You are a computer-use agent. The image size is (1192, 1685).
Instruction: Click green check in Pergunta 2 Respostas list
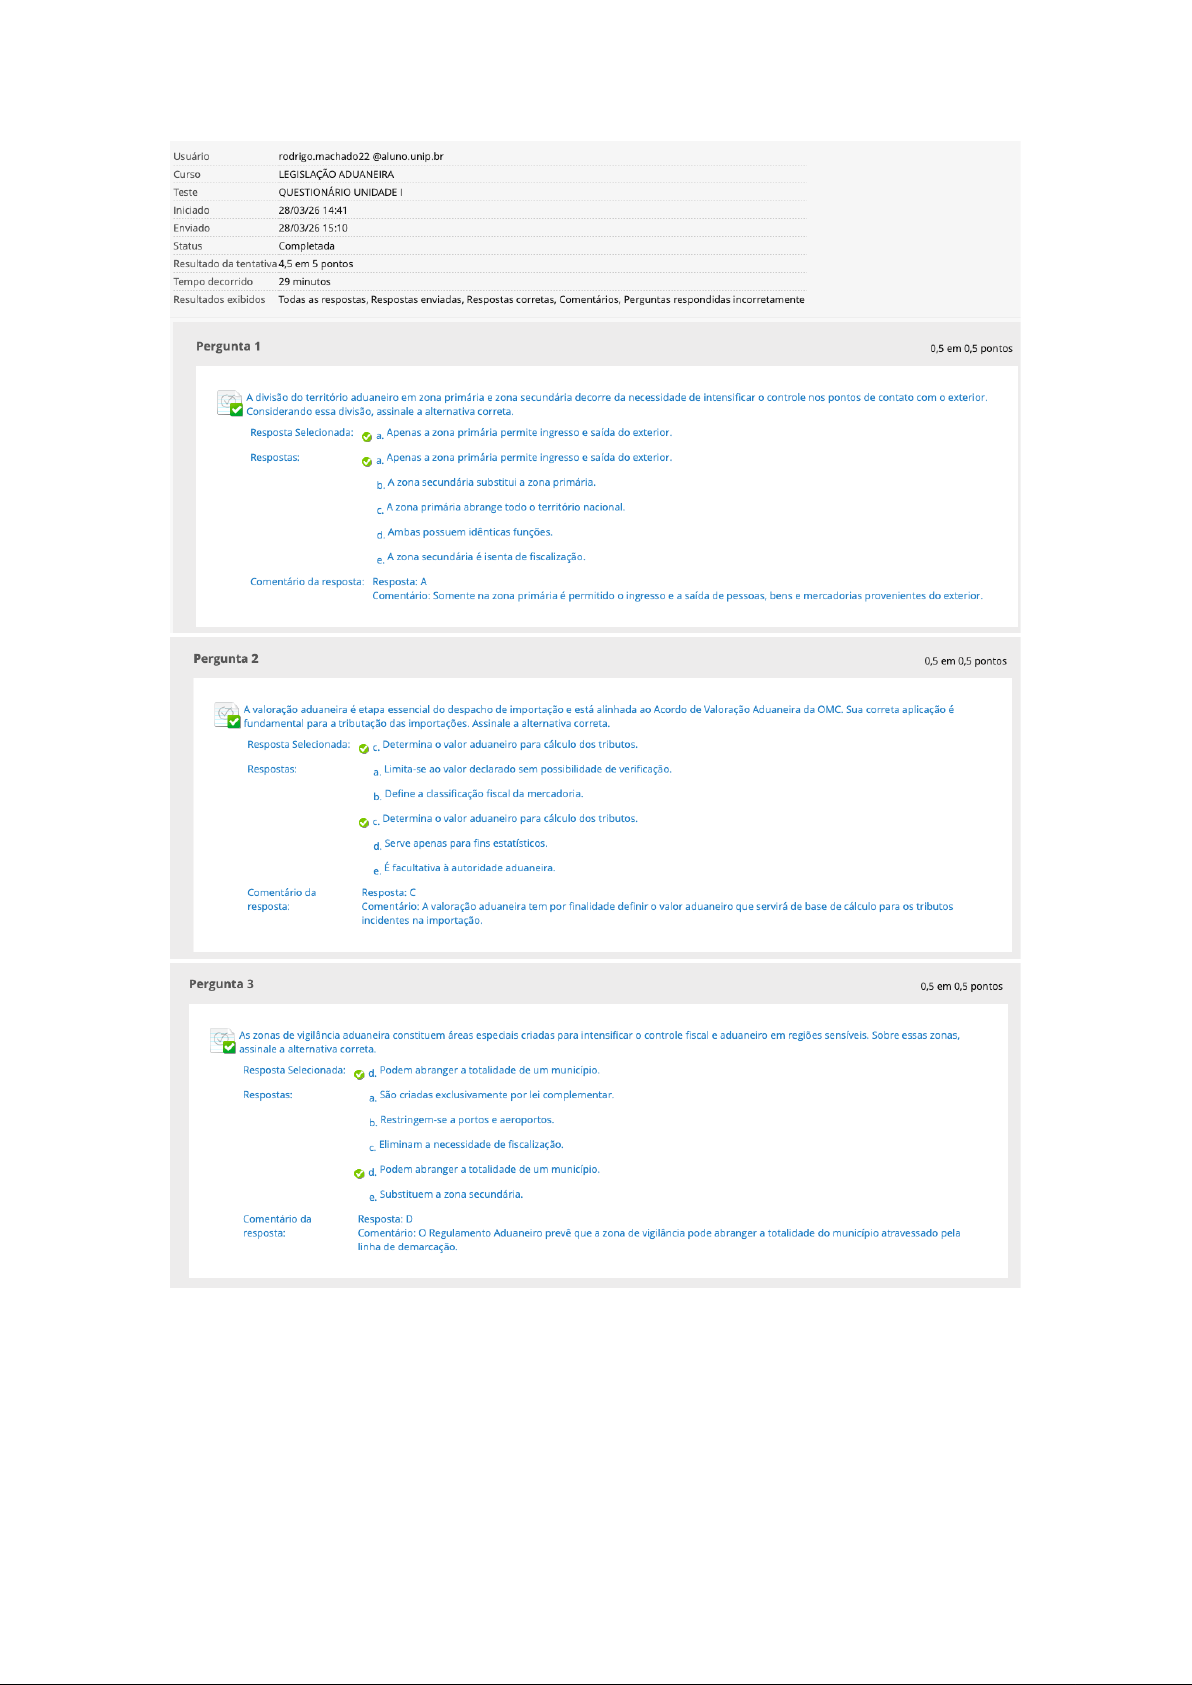[364, 823]
